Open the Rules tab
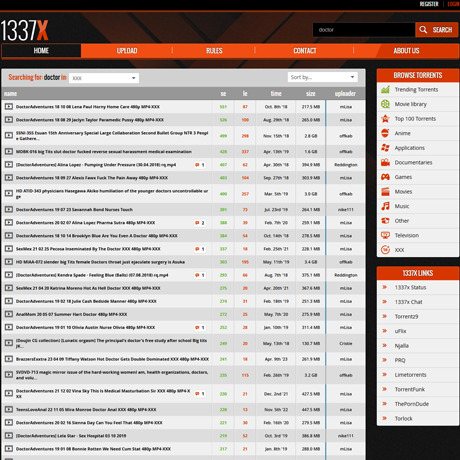Screen dimensions: 460x460 [214, 51]
